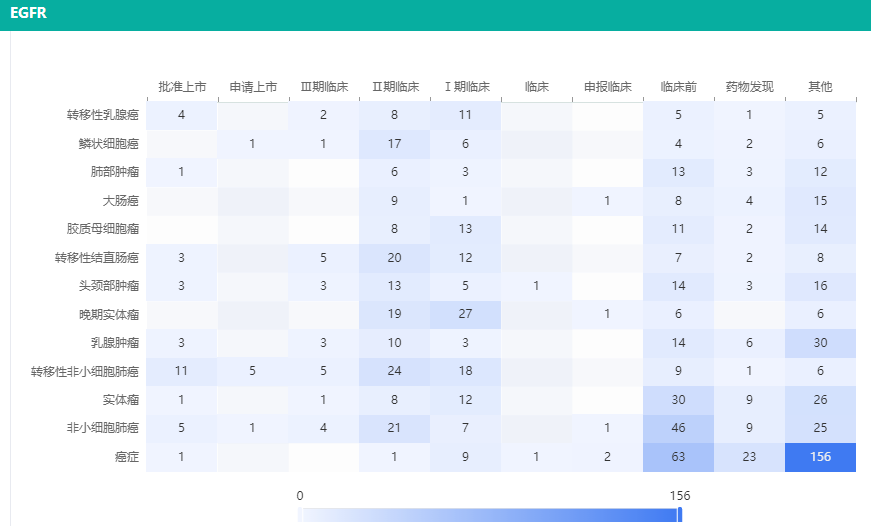This screenshot has width=871, height=526.
Task: Click the 156 cell in the 癌症 row
Action: [x=820, y=457]
